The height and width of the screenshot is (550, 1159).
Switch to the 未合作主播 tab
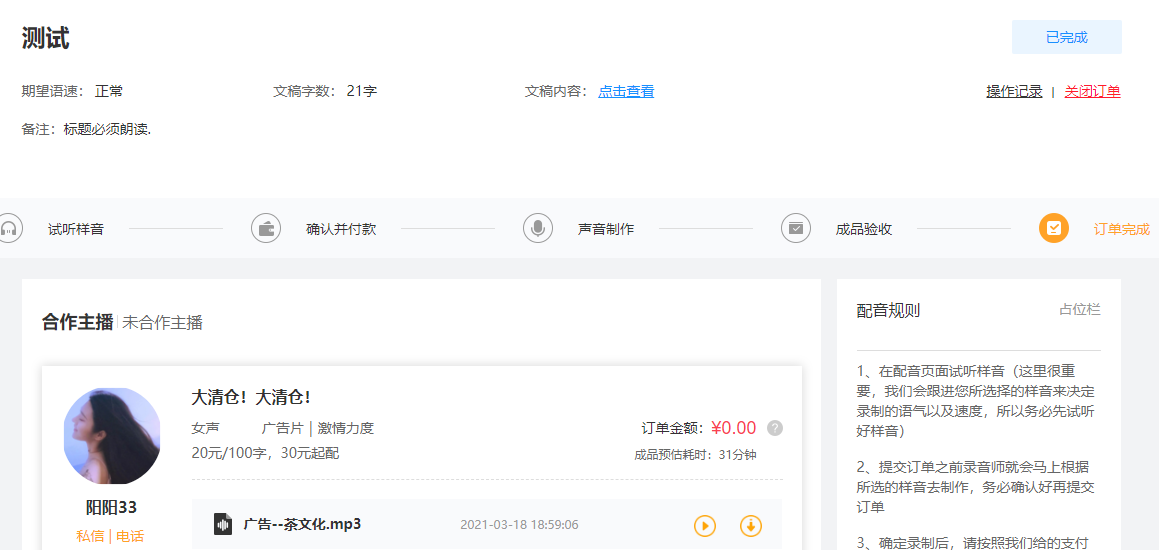pos(162,322)
